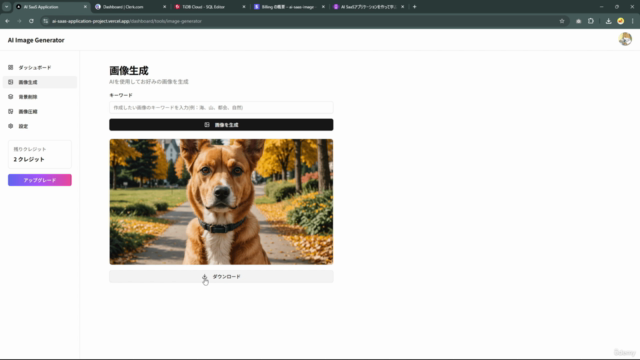Click the dashboard grid icon in sidebar

[x=11, y=67]
